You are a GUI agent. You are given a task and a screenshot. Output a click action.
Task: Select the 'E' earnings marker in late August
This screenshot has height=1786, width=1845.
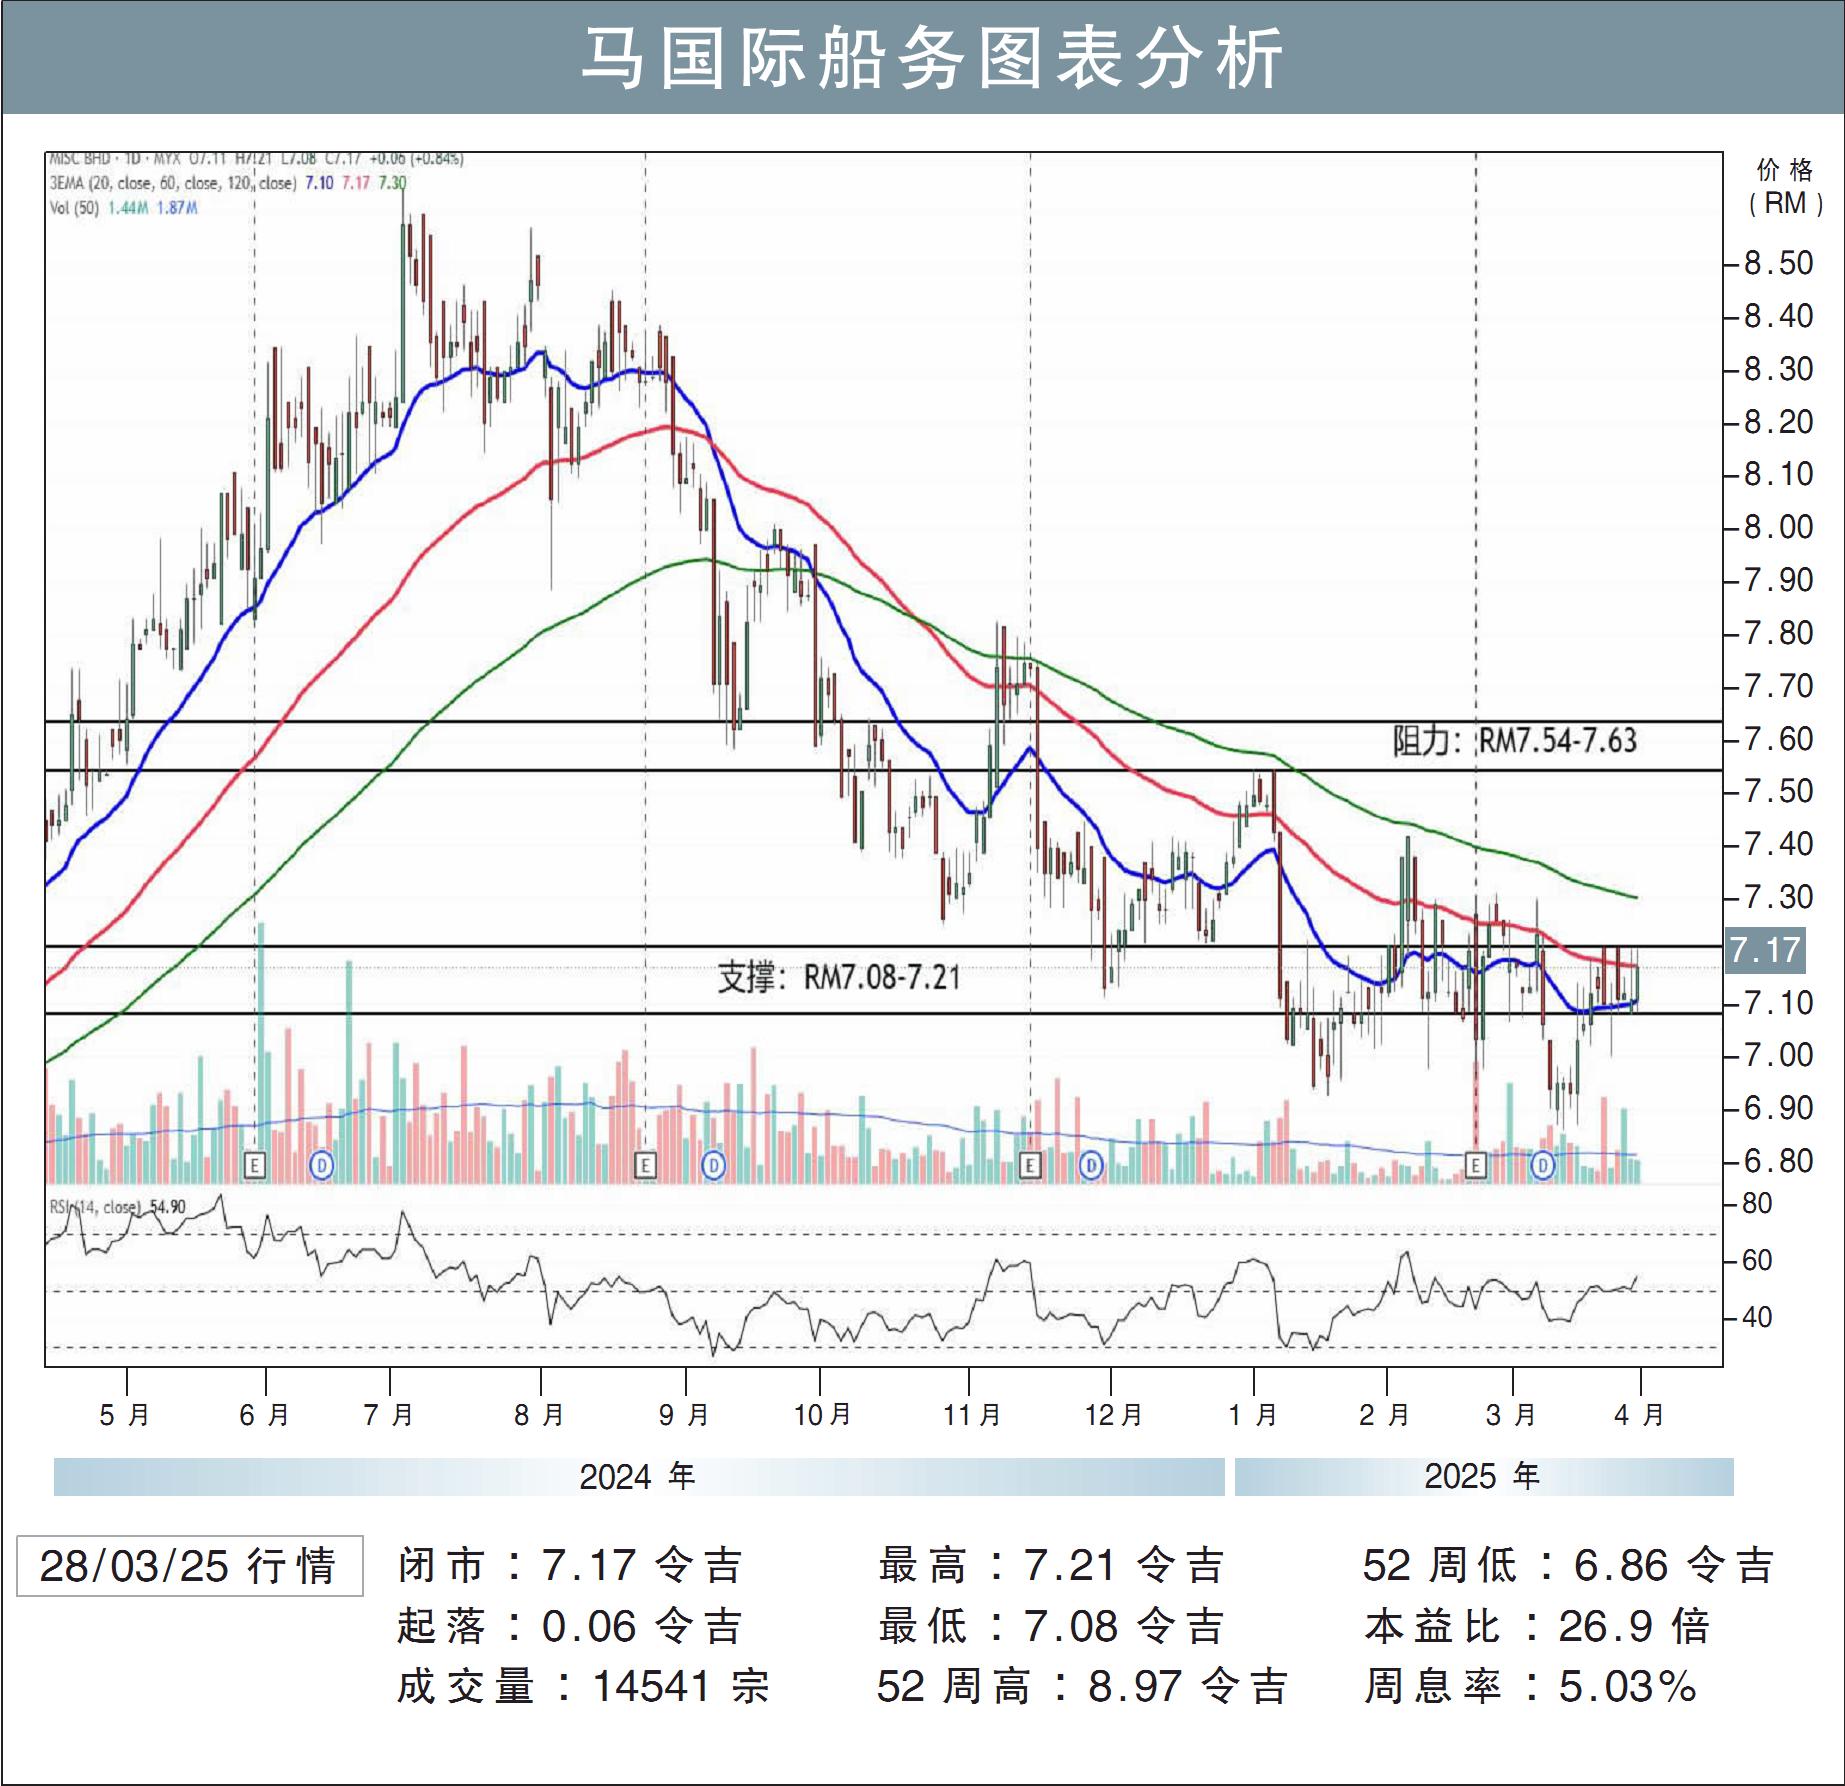click(x=646, y=1165)
